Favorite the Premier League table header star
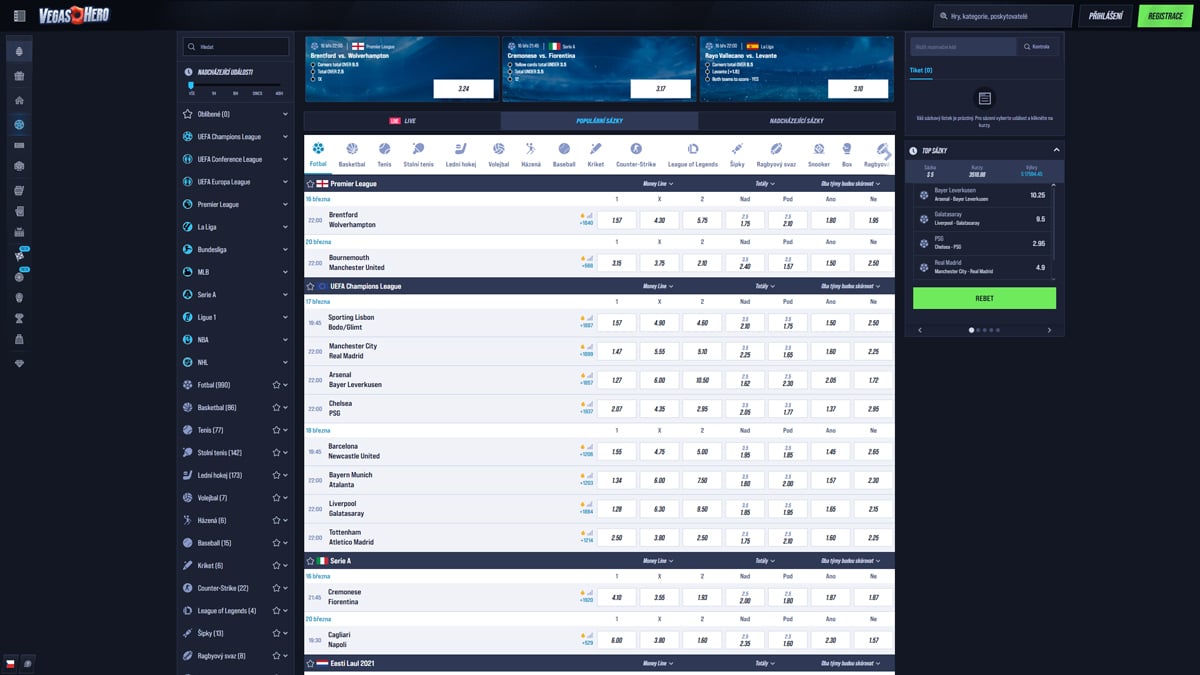Screen dimensions: 1200x675 311,184
